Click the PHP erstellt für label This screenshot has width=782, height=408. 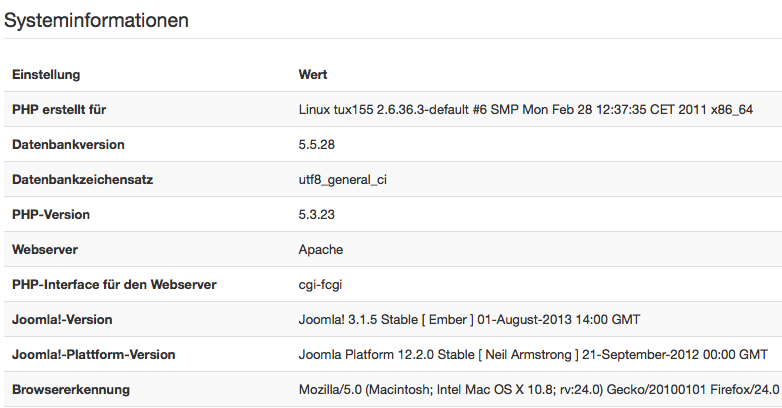(59, 109)
